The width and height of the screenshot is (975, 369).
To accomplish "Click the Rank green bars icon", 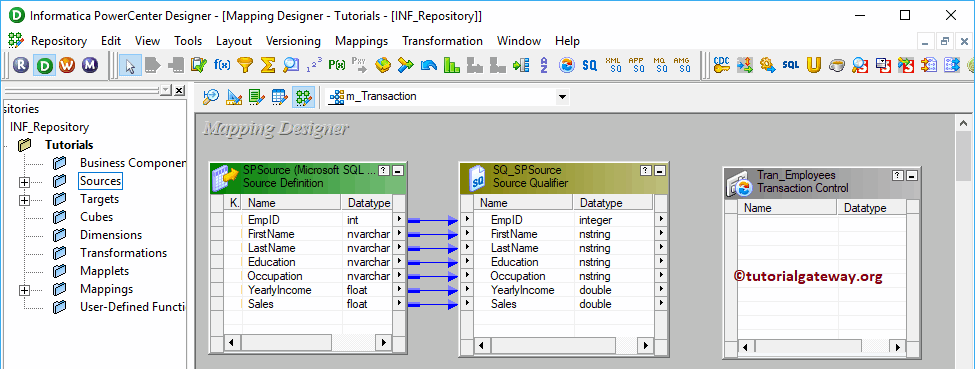I will pos(451,65).
